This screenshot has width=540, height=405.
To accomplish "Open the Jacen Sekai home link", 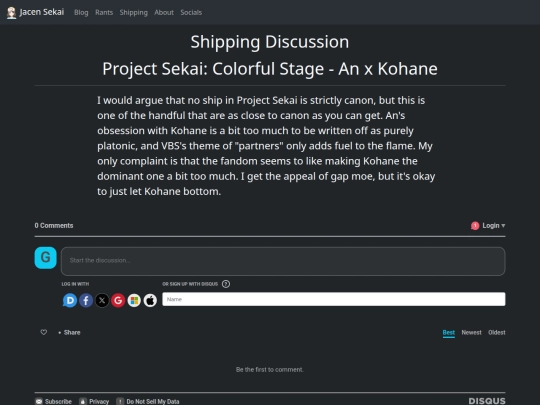I will pyautogui.click(x=42, y=12).
